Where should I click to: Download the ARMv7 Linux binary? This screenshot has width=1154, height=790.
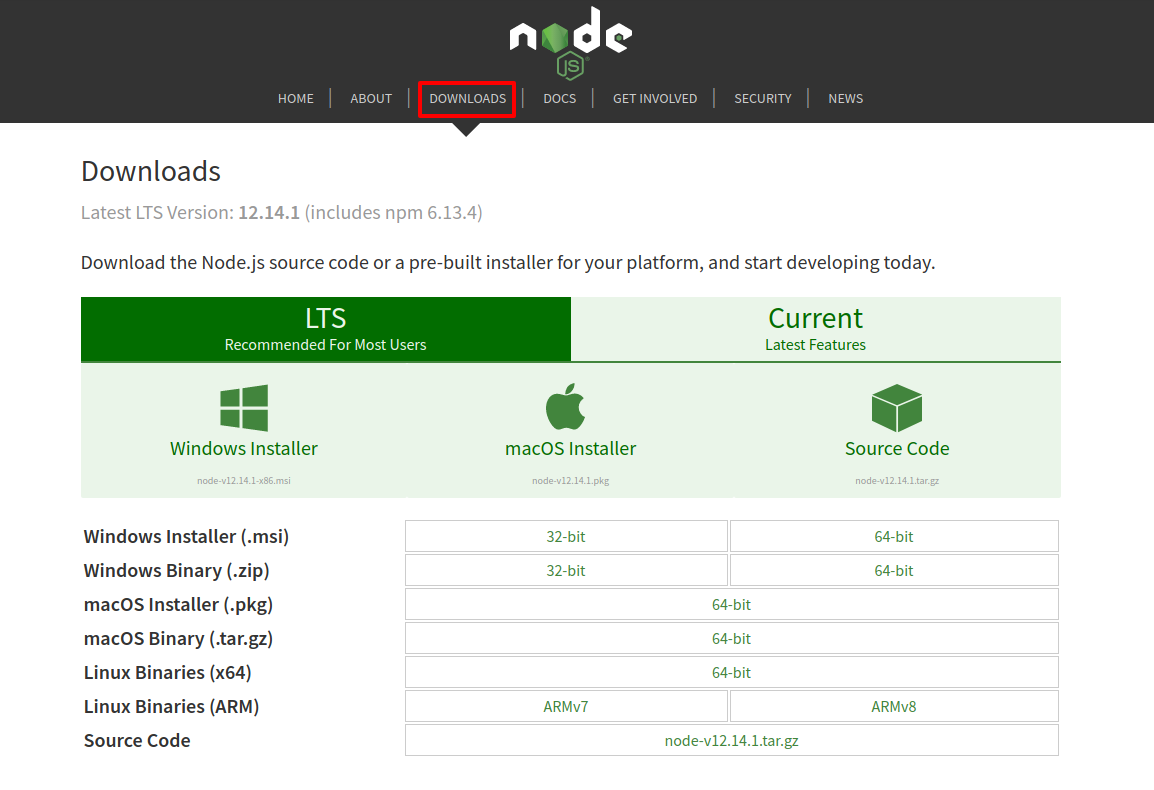point(565,706)
